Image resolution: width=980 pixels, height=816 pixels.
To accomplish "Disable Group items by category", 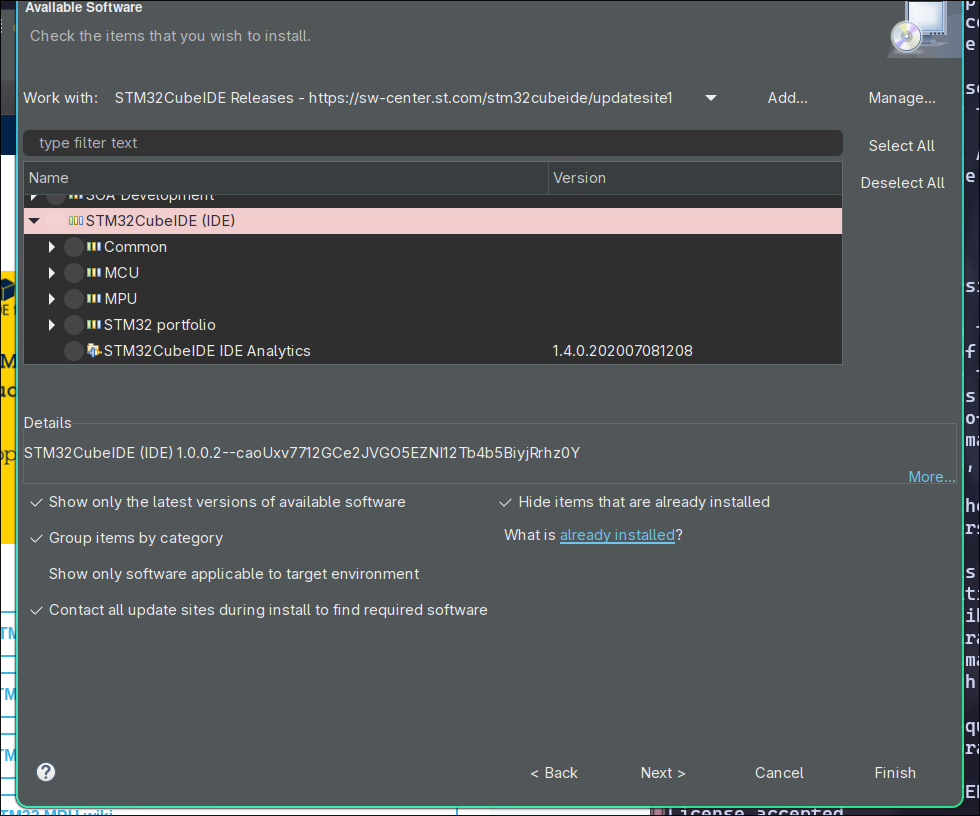I will [36, 538].
